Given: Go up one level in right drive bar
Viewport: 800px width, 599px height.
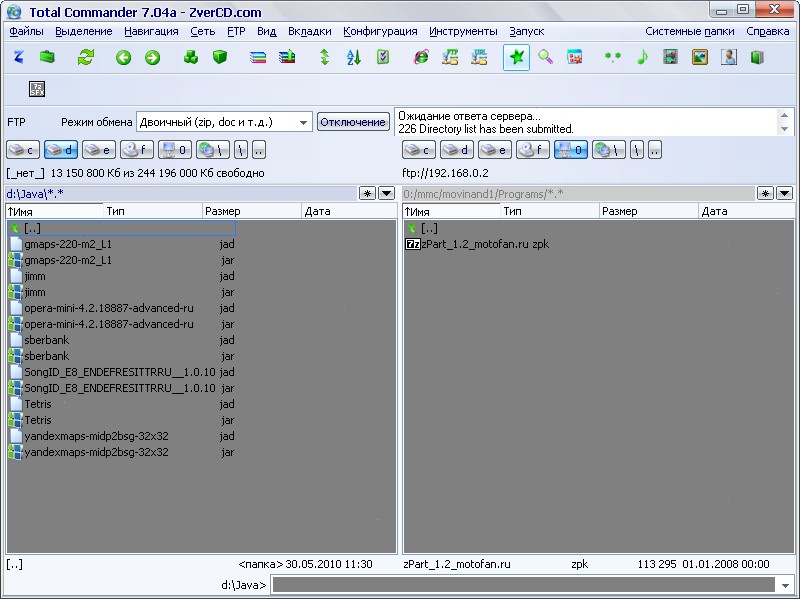Looking at the screenshot, I should [655, 150].
